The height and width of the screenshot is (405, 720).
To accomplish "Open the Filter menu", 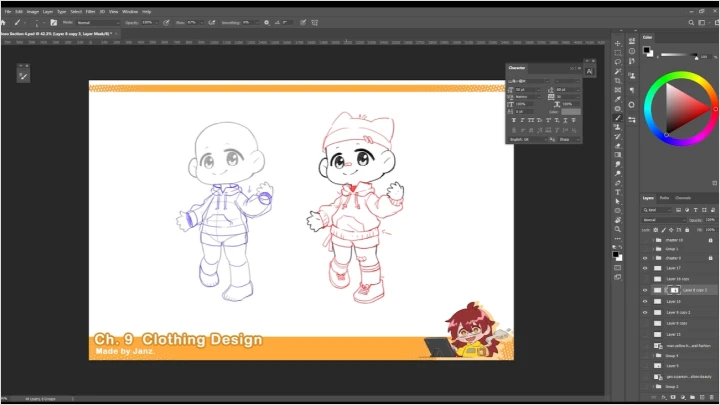I will 91,11.
